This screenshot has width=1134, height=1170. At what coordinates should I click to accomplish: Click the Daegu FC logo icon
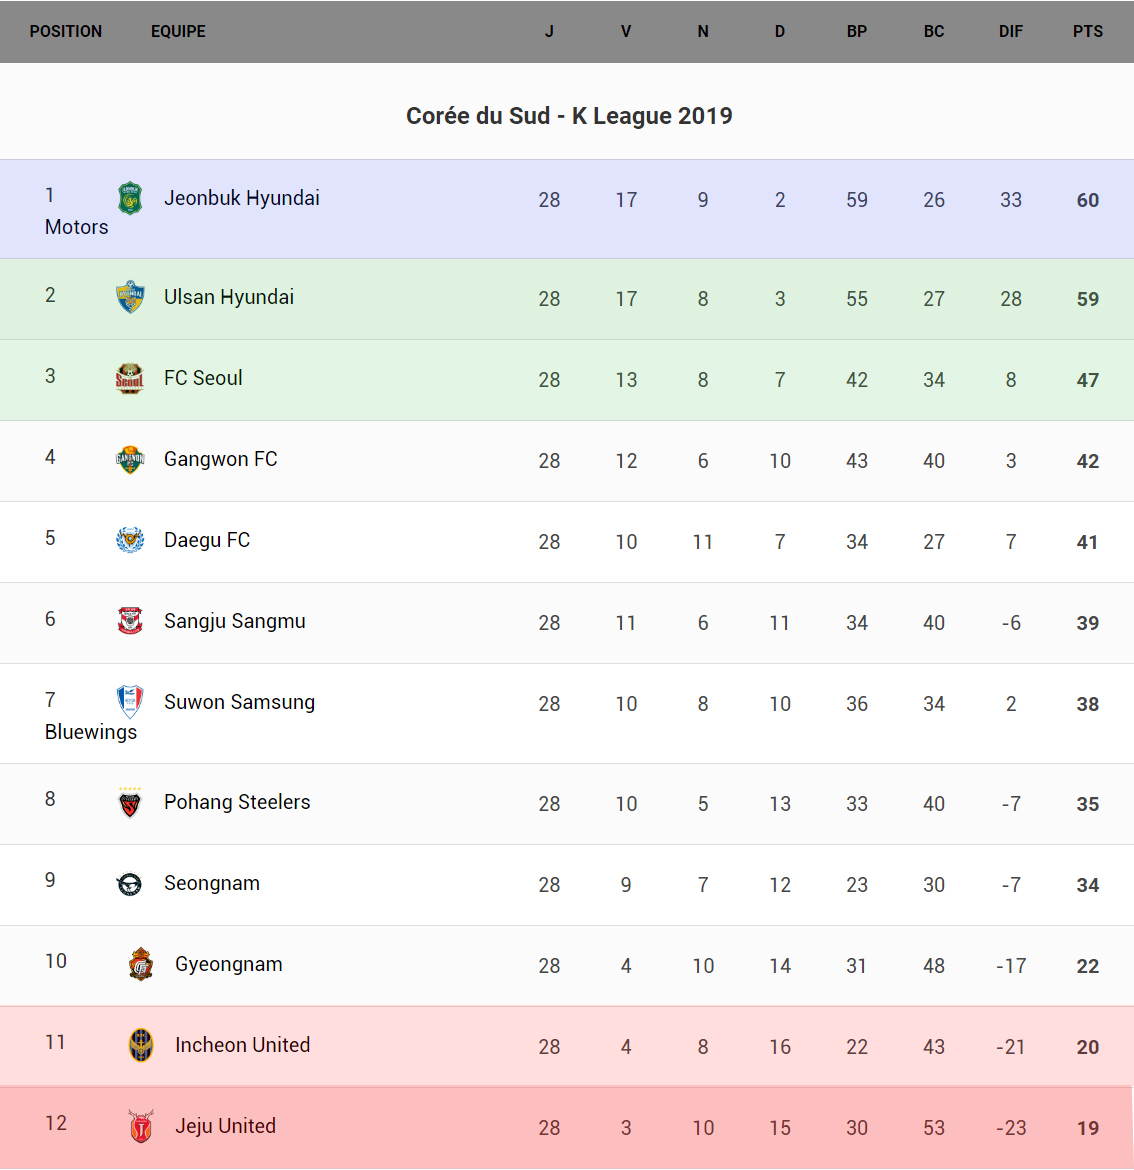click(130, 540)
